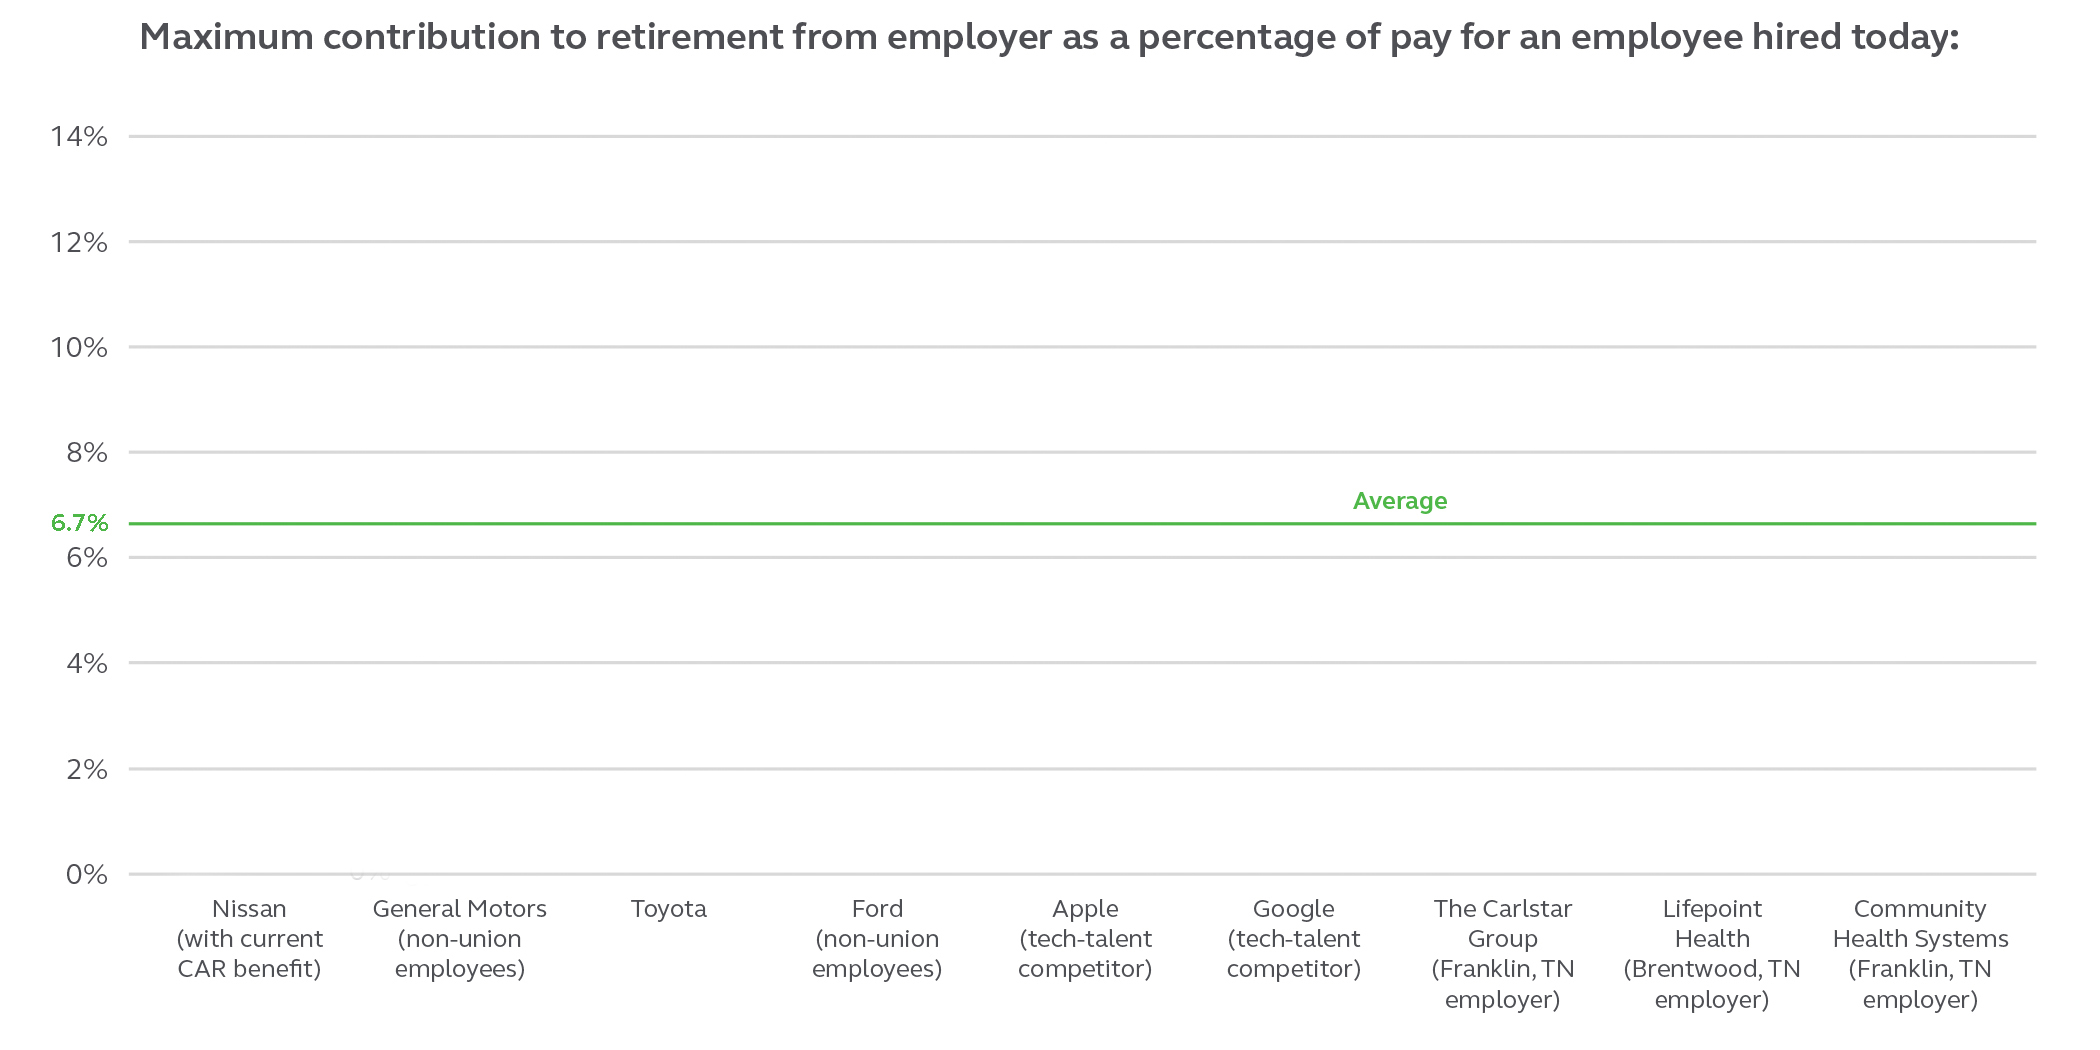Click the 8% y-axis label

(86, 452)
